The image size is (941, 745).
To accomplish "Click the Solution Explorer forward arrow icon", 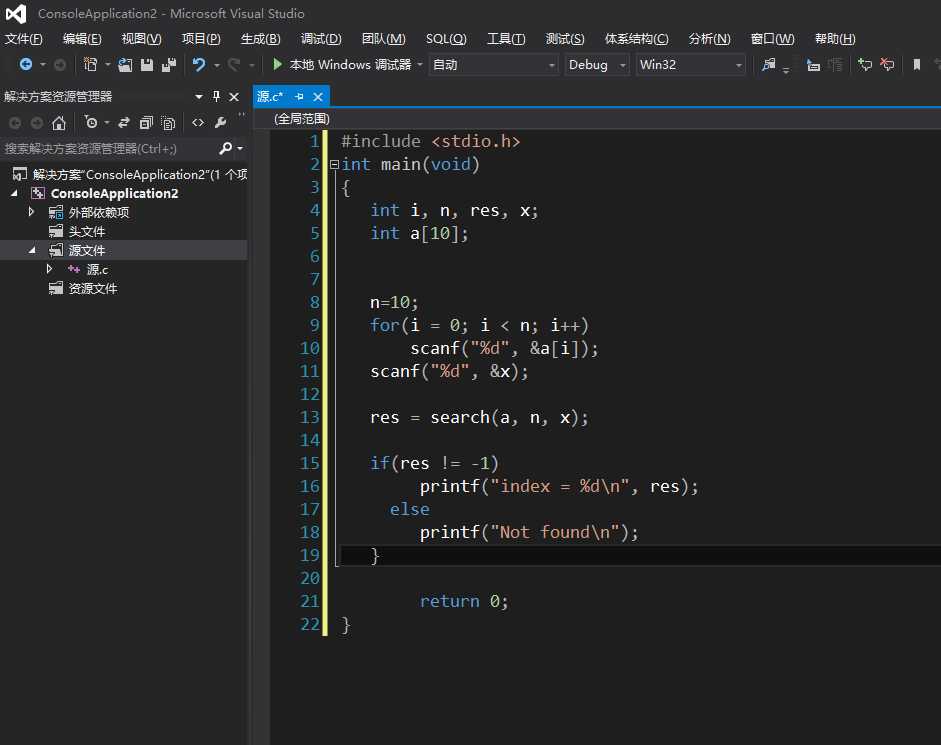I will tap(37, 123).
